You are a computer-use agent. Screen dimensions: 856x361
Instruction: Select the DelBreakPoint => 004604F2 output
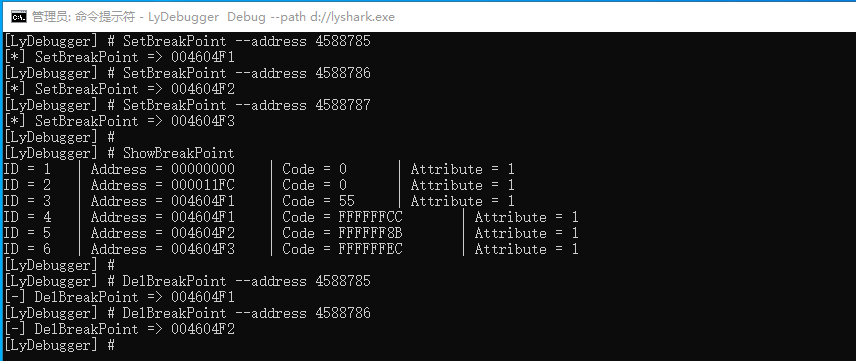coord(119,329)
